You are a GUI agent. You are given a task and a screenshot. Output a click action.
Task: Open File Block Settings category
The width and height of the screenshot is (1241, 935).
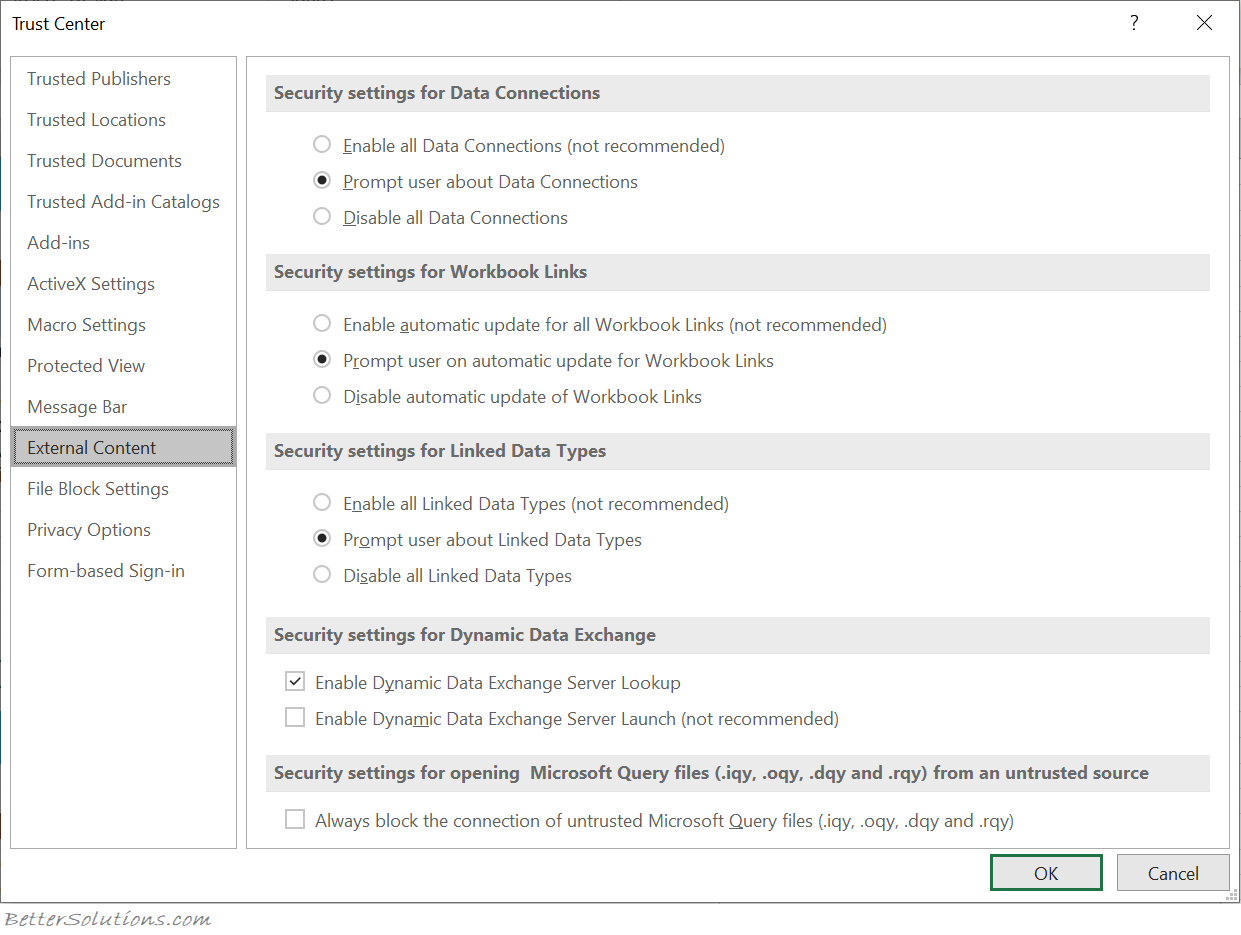tap(124, 489)
